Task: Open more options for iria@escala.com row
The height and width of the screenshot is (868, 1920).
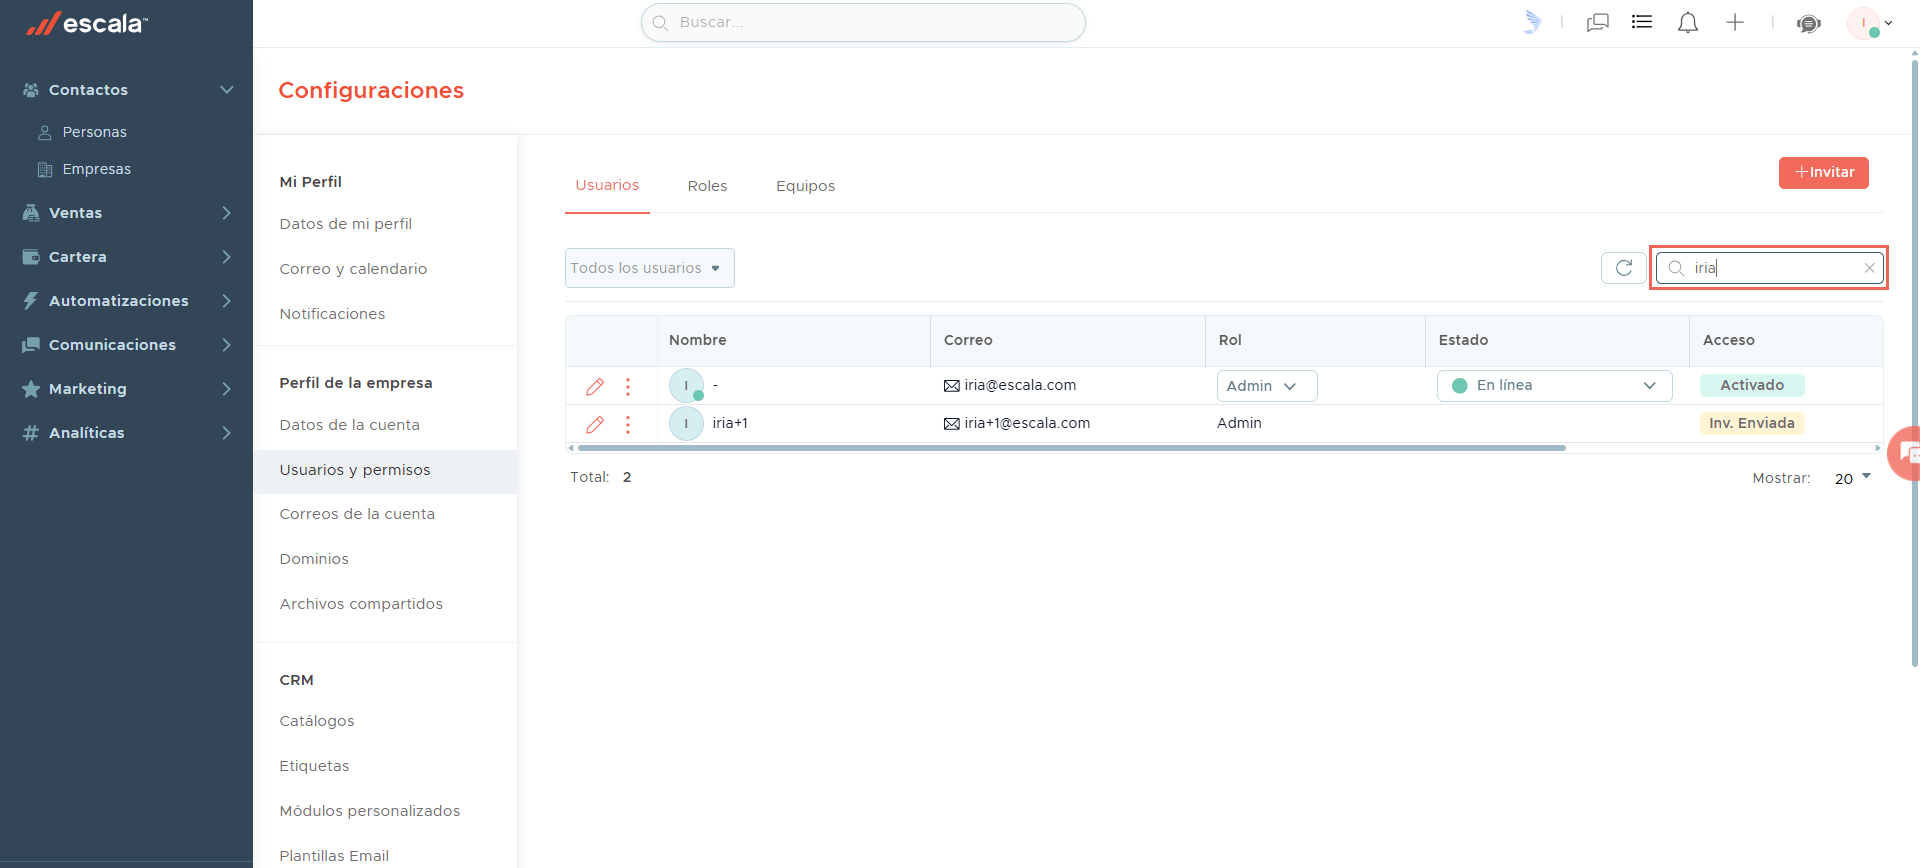Action: (628, 386)
